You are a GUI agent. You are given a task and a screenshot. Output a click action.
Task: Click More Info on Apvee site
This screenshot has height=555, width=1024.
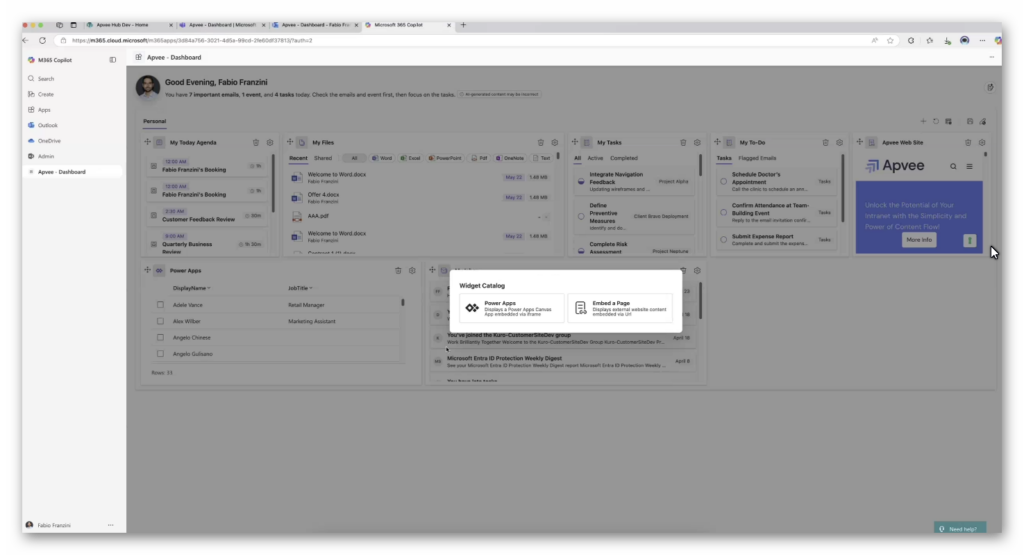coord(919,240)
